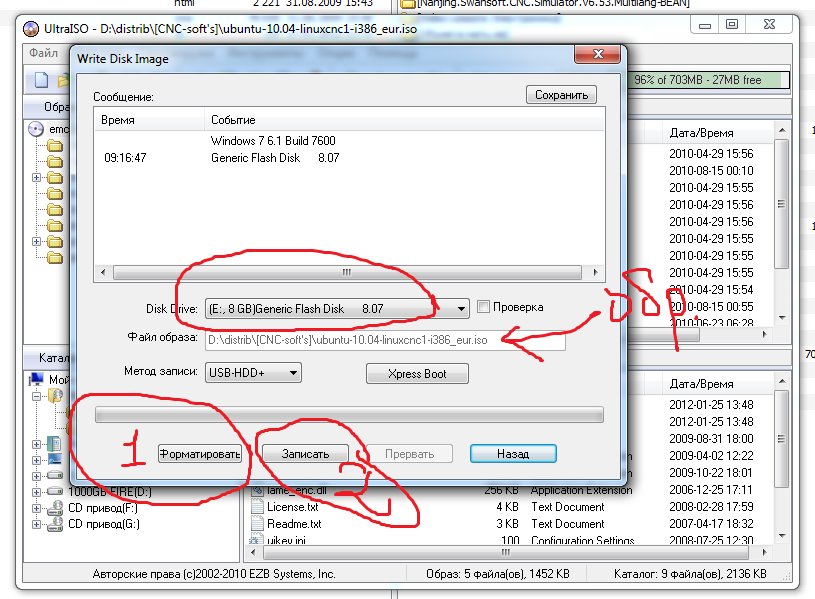Click the lower file list scroll-down arrow
815x599 pixels.
(x=782, y=536)
